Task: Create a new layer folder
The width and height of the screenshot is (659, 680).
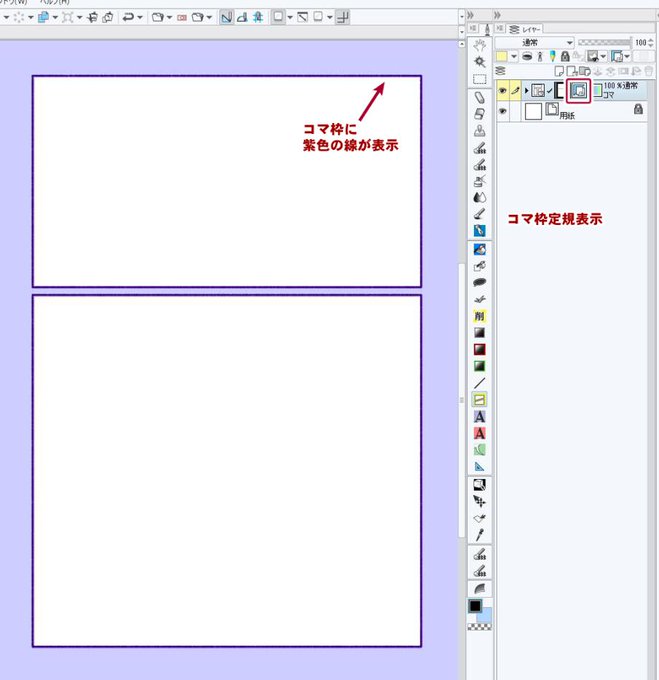Action: tap(585, 71)
